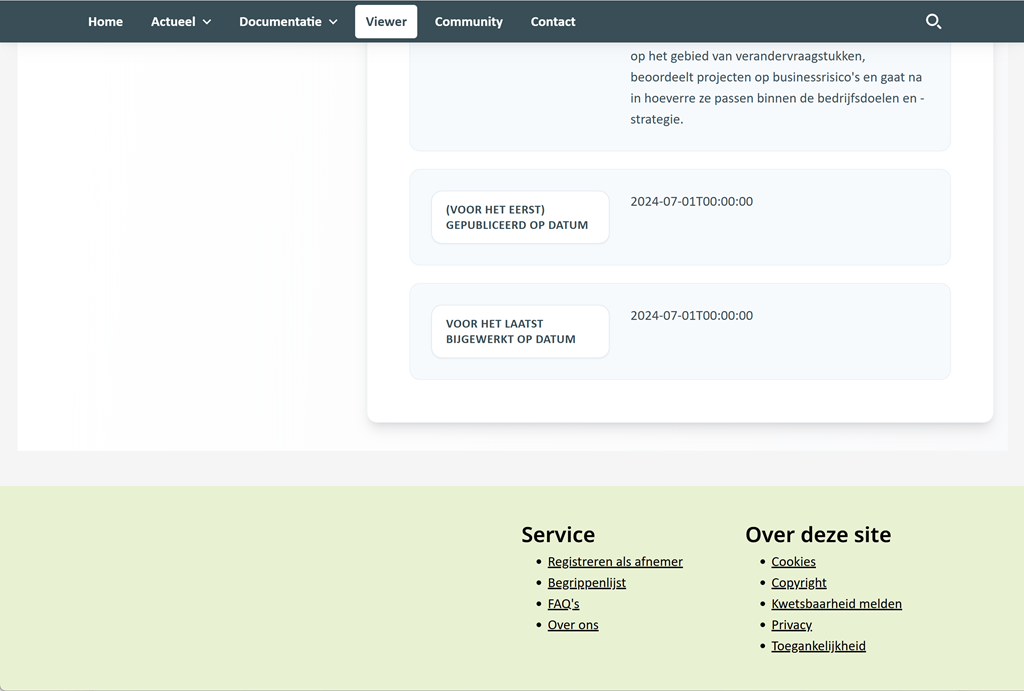Click the Over ons link

(573, 625)
